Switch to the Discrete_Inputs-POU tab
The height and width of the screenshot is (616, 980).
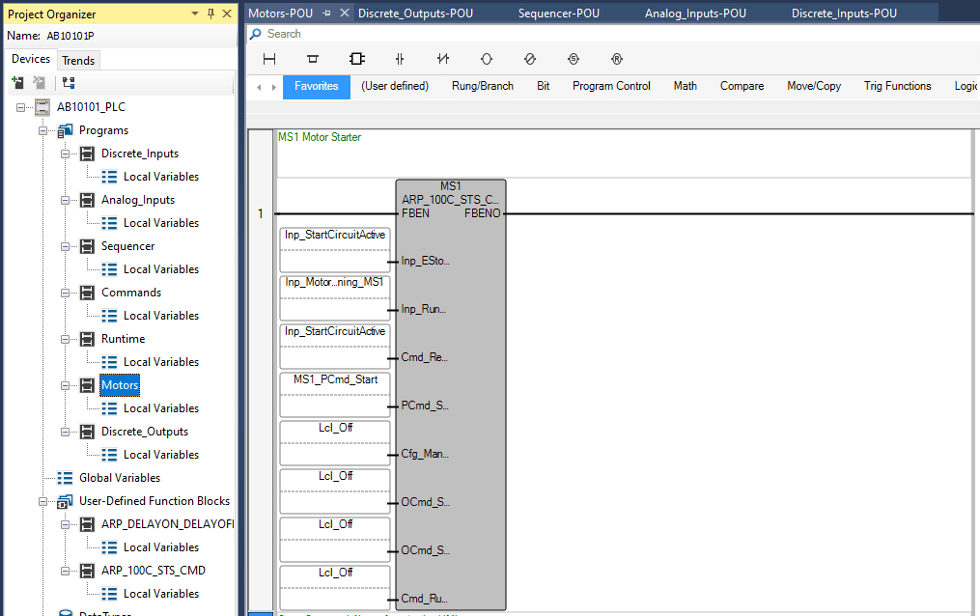click(x=844, y=13)
